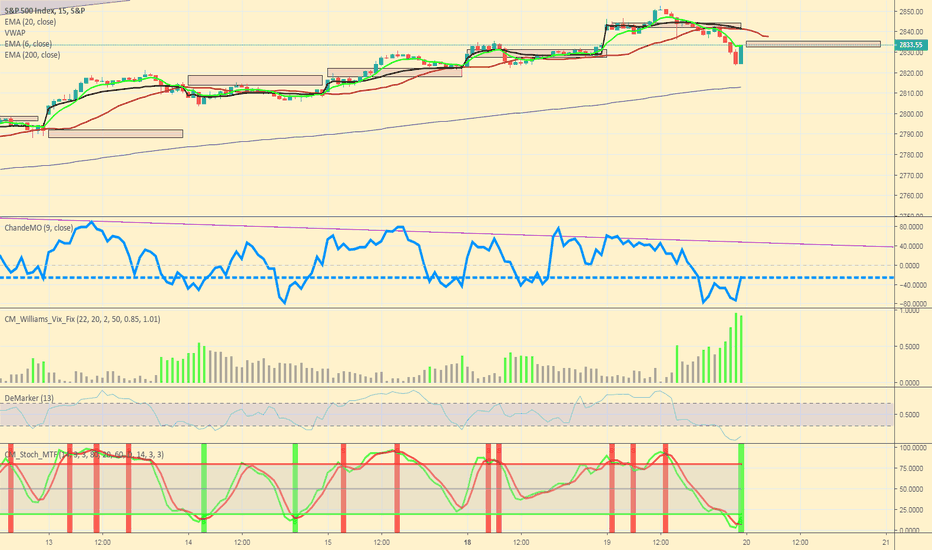Click the DeMarker (13) pane label
The height and width of the screenshot is (550, 932).
29,398
